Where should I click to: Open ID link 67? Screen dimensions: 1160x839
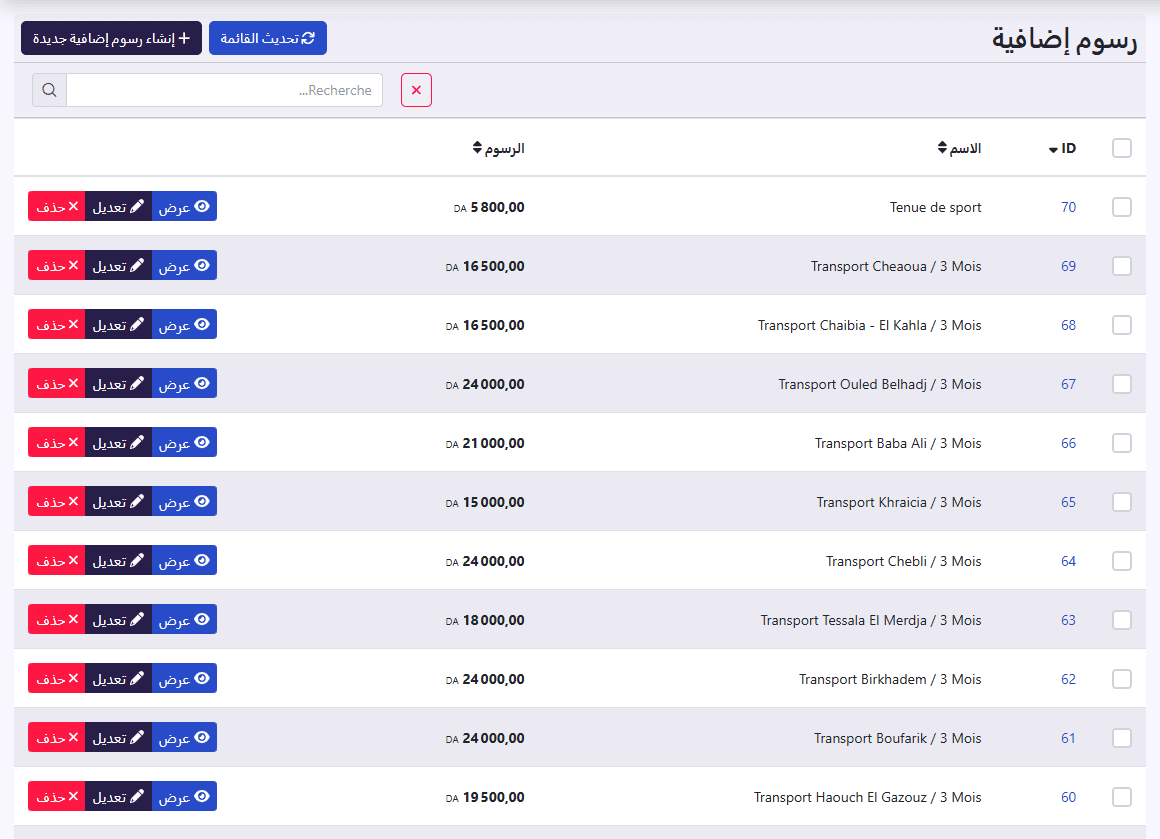pos(1068,384)
